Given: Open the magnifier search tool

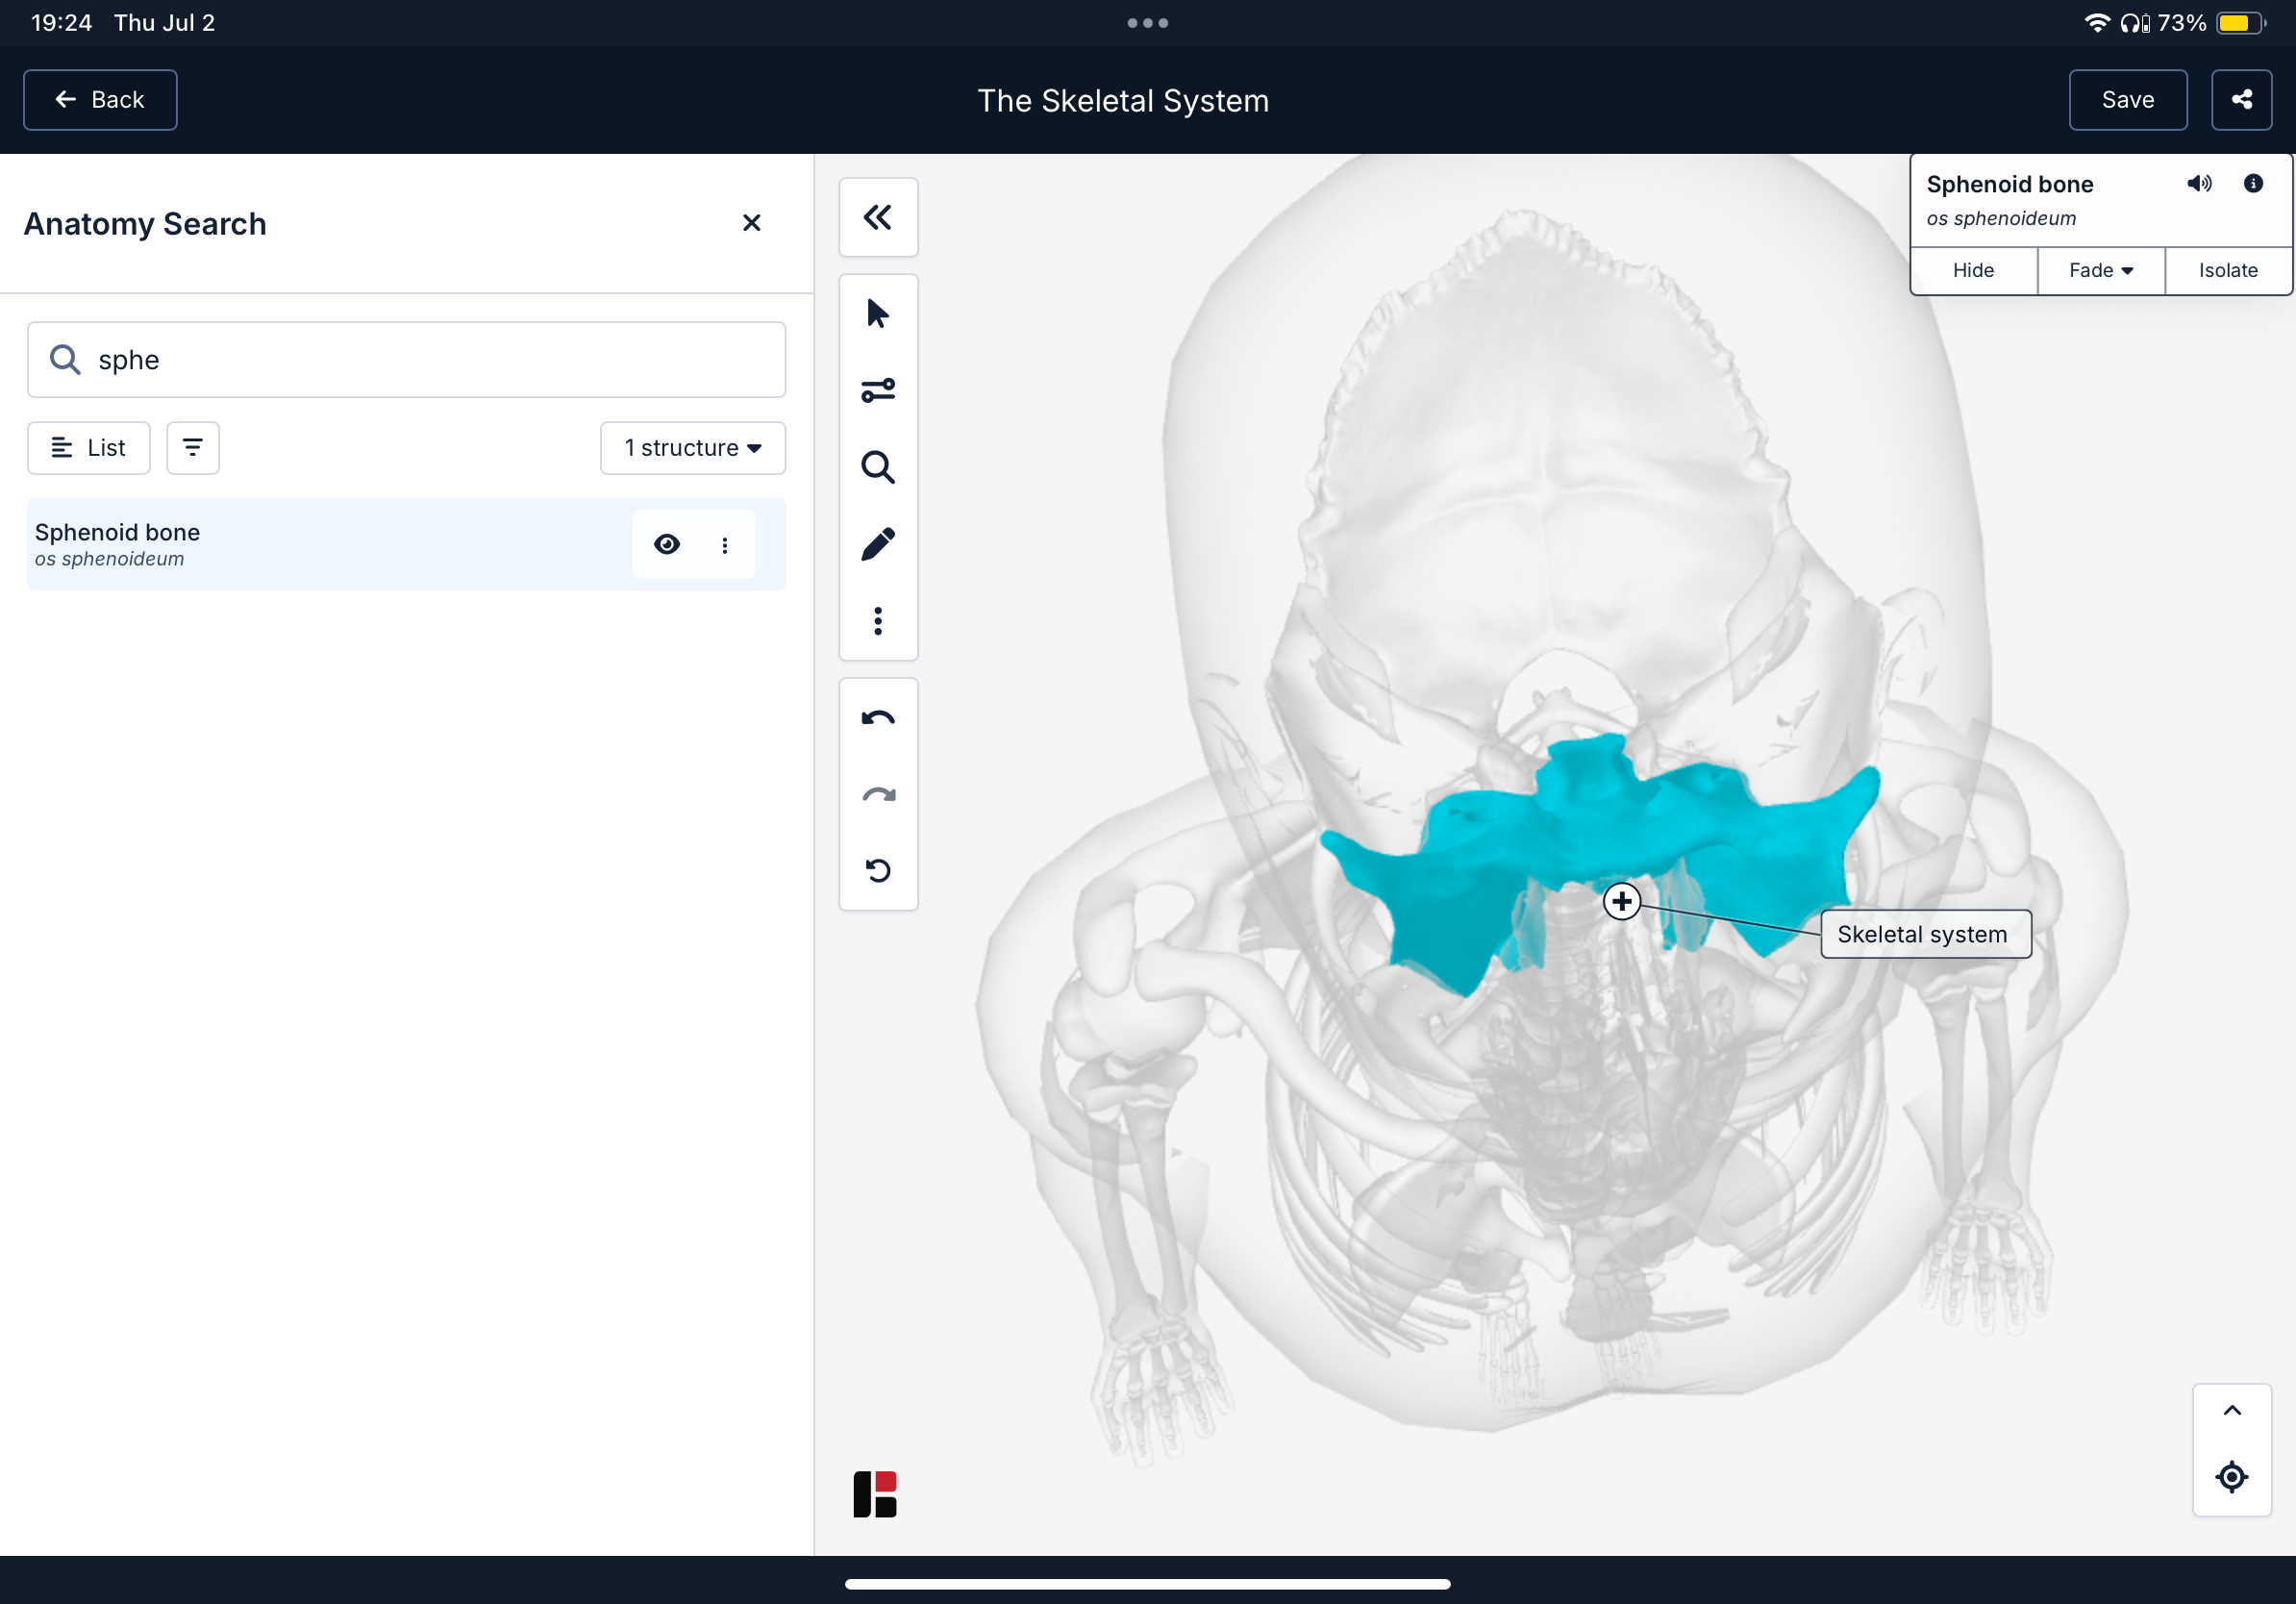Looking at the screenshot, I should point(877,467).
